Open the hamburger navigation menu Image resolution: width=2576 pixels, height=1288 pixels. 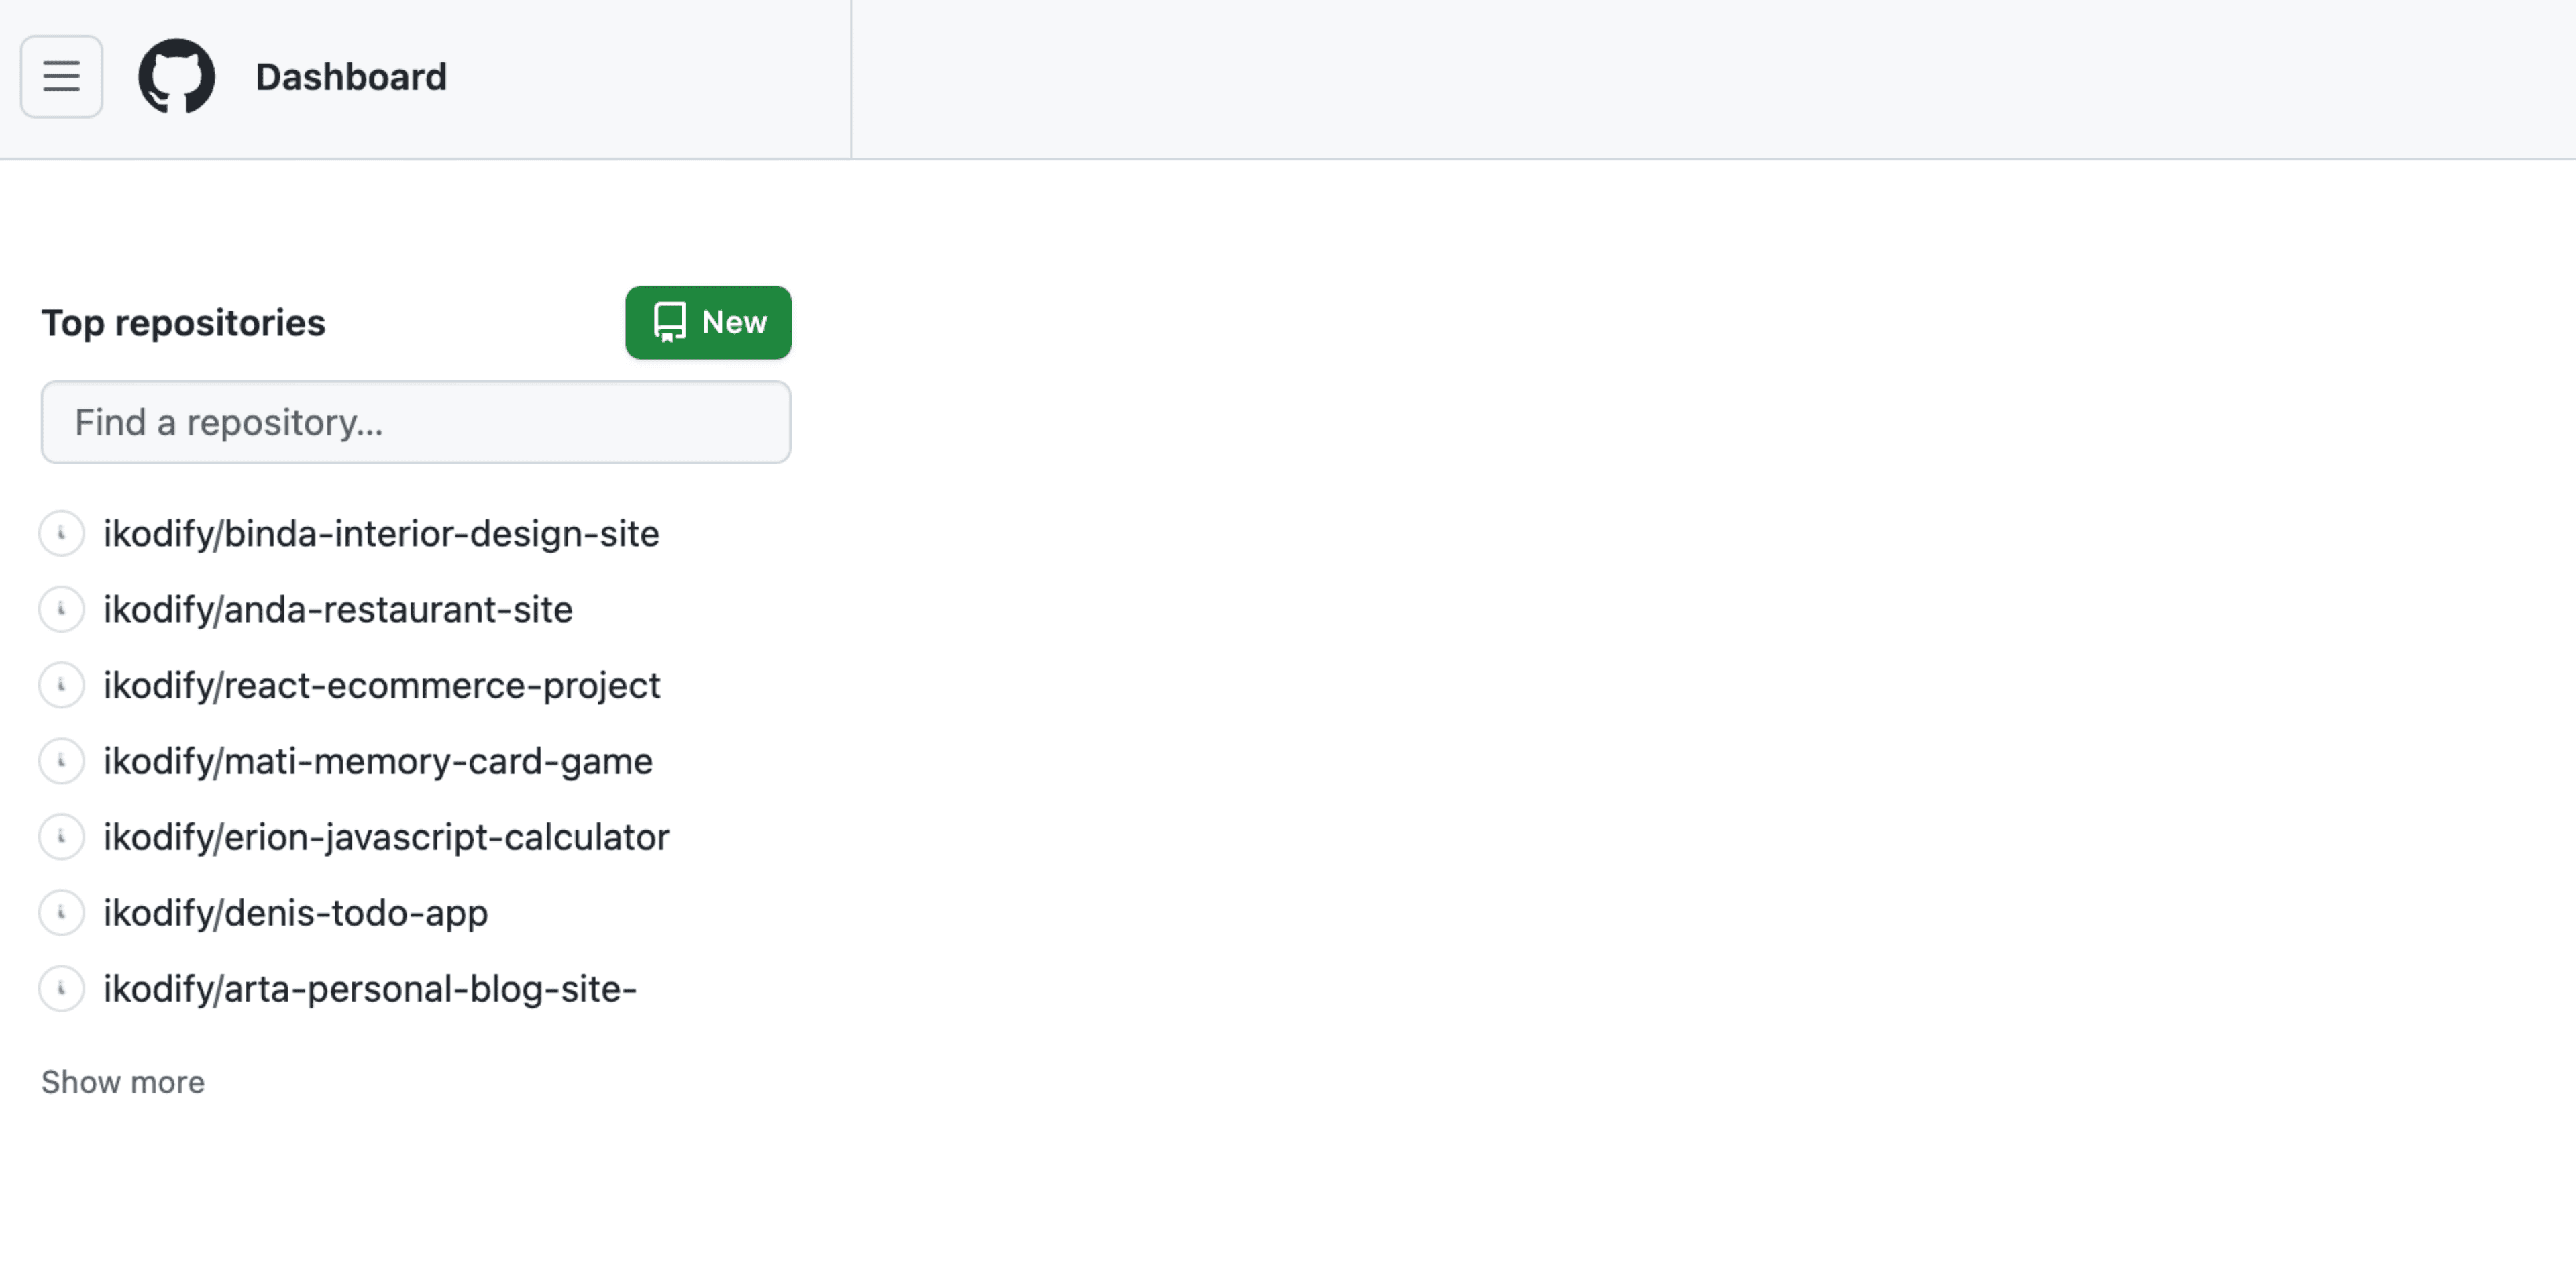pyautogui.click(x=61, y=77)
